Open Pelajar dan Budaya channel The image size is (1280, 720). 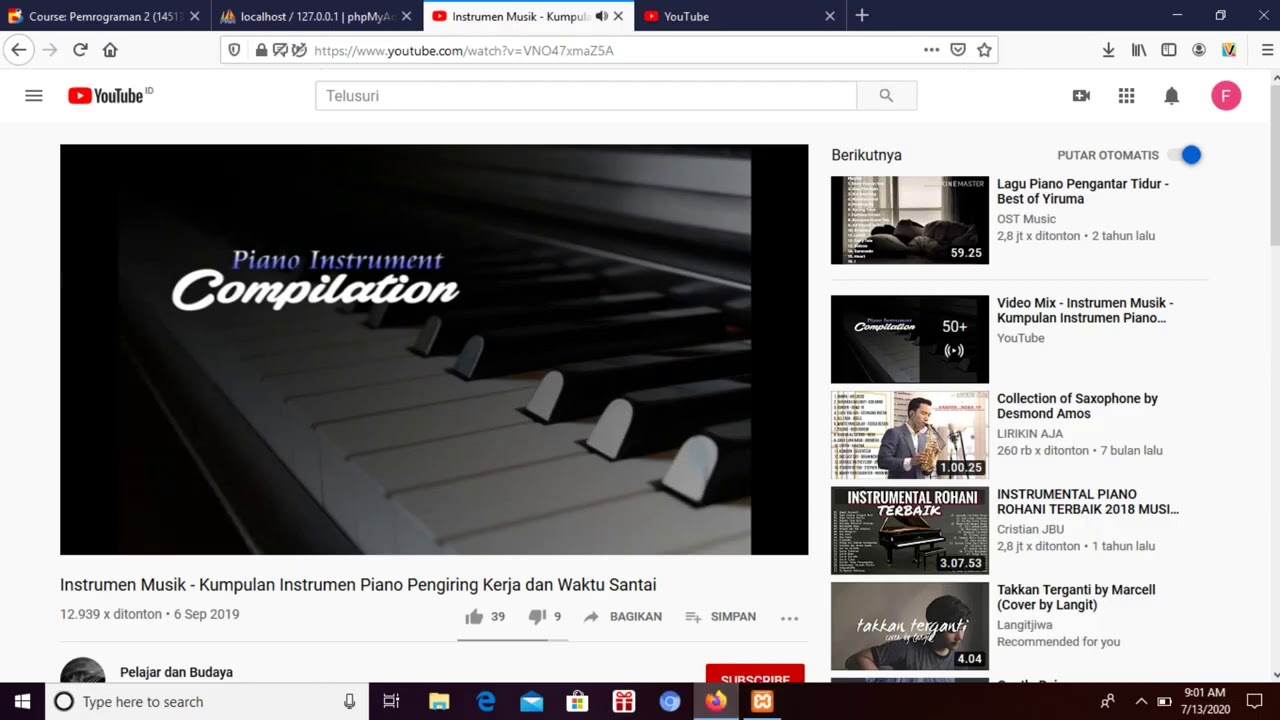coord(176,672)
